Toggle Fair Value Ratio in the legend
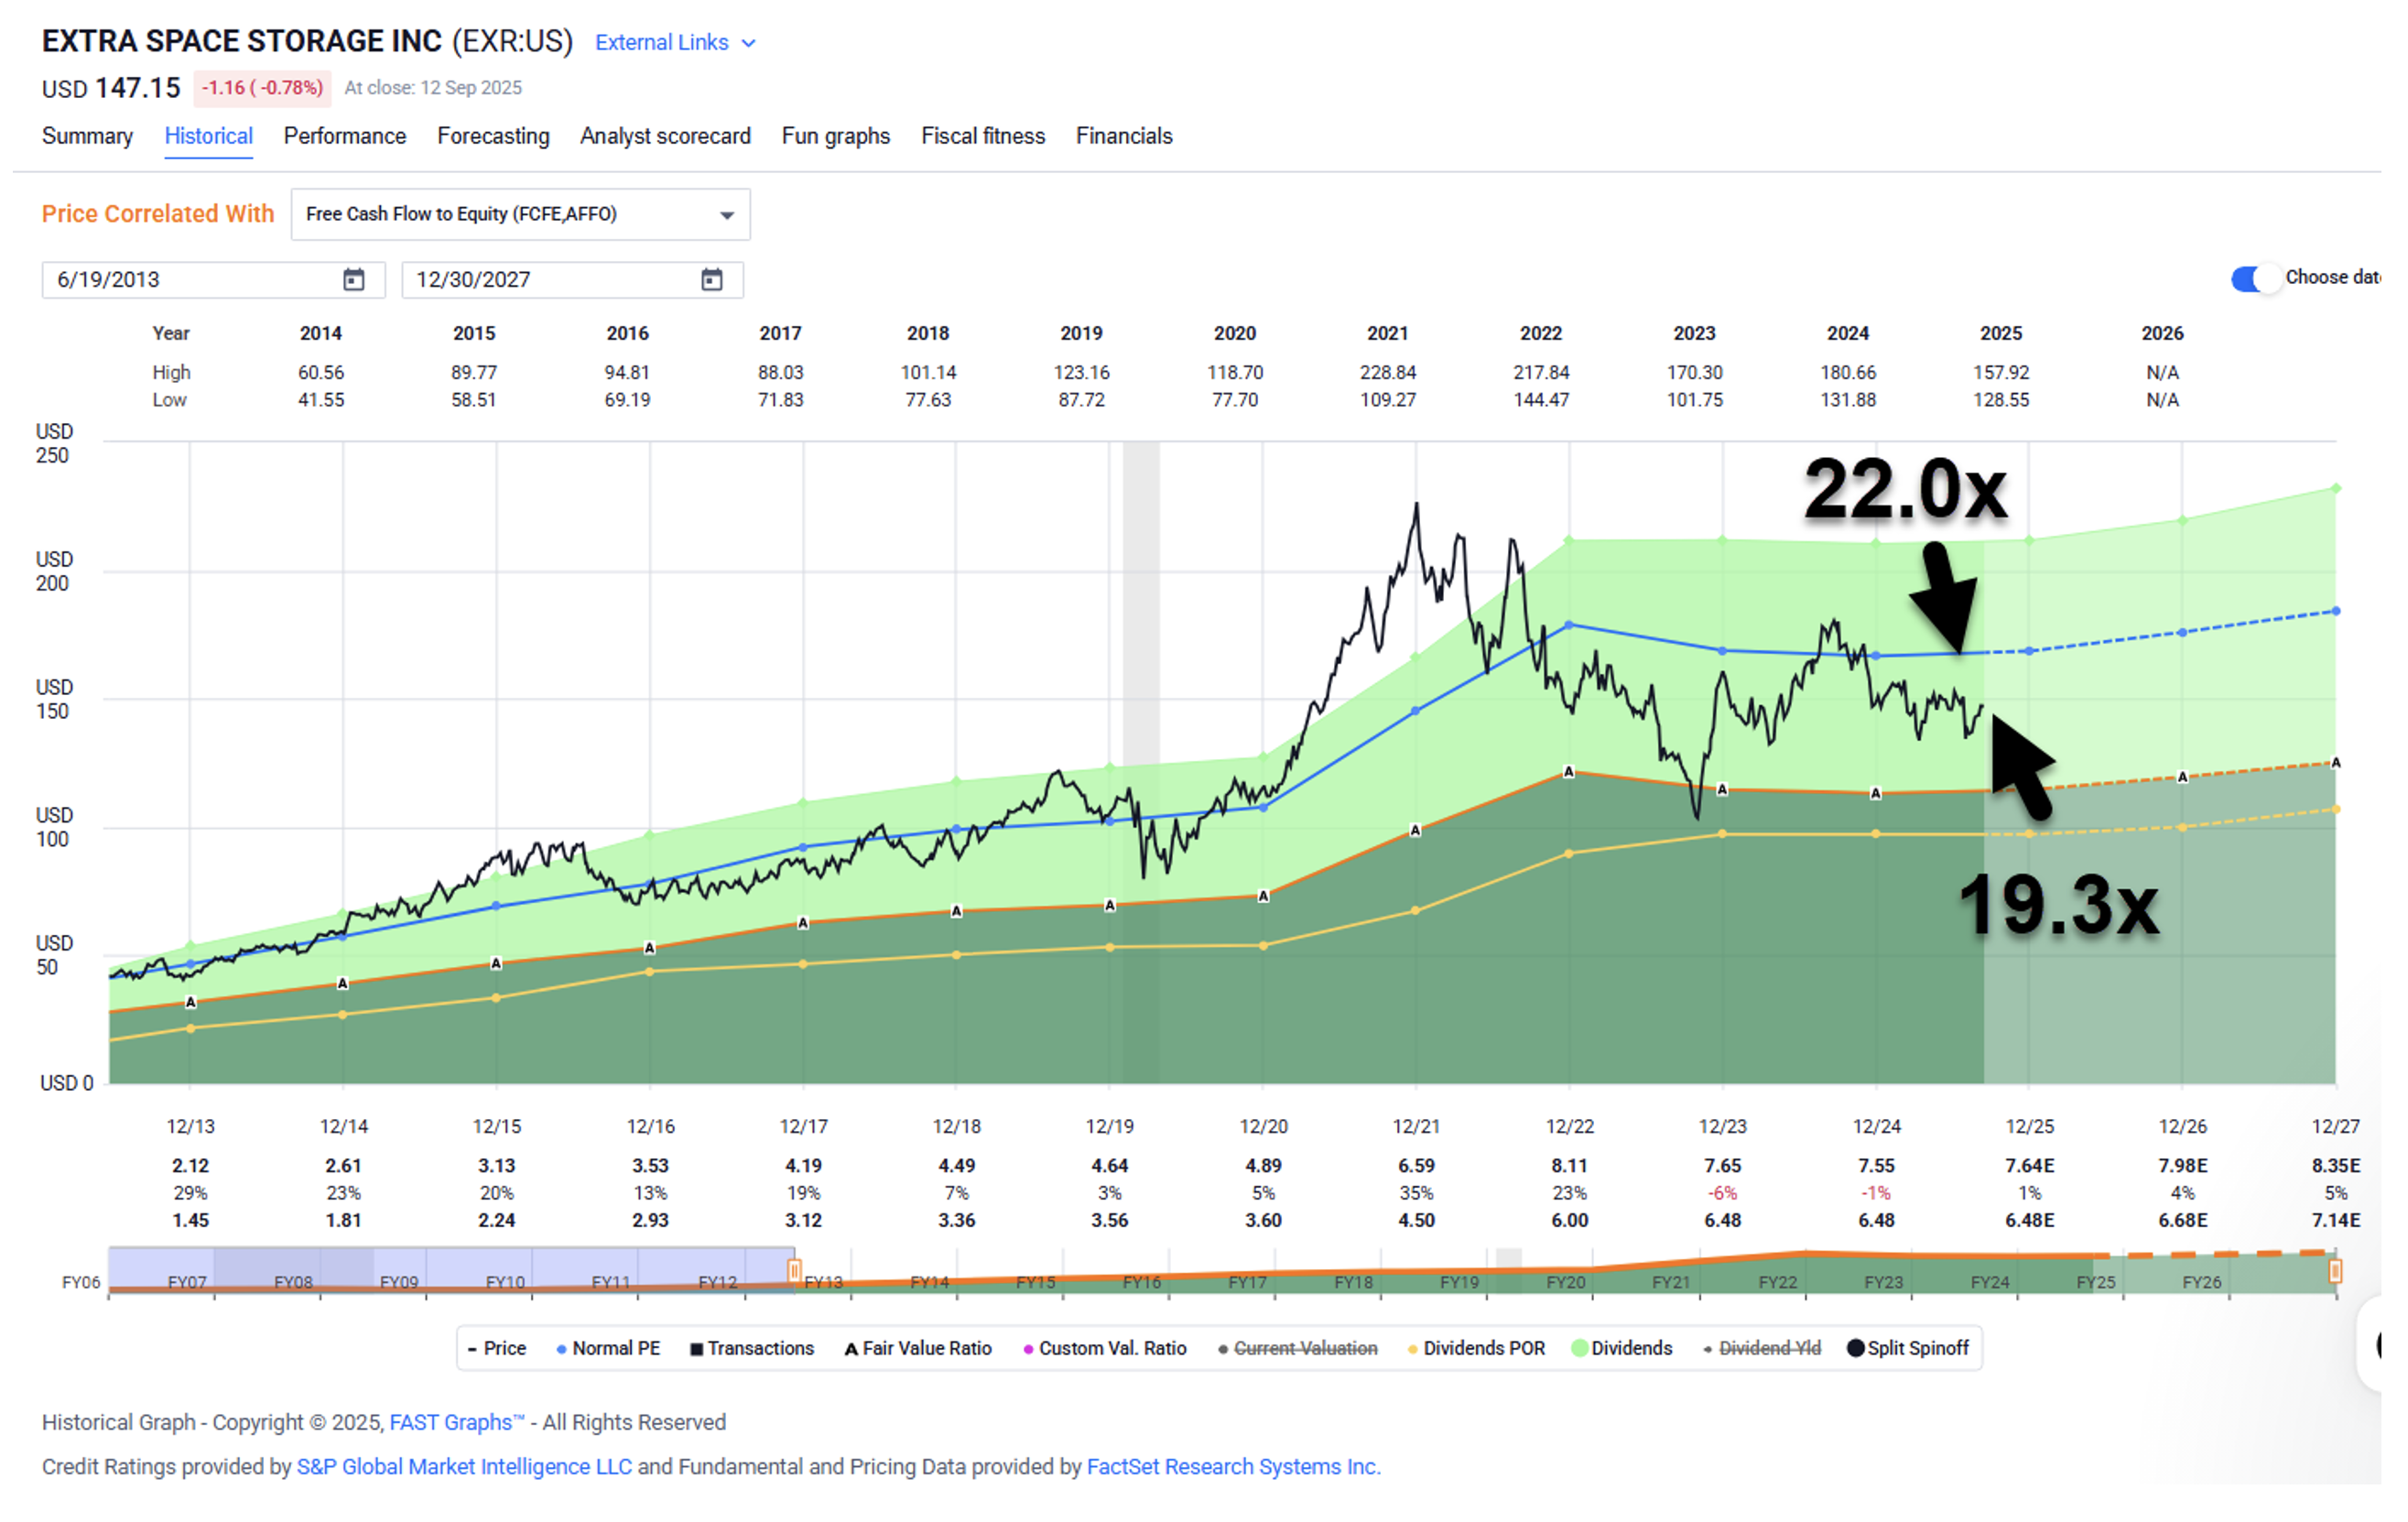This screenshot has width=2408, height=1522. point(918,1349)
